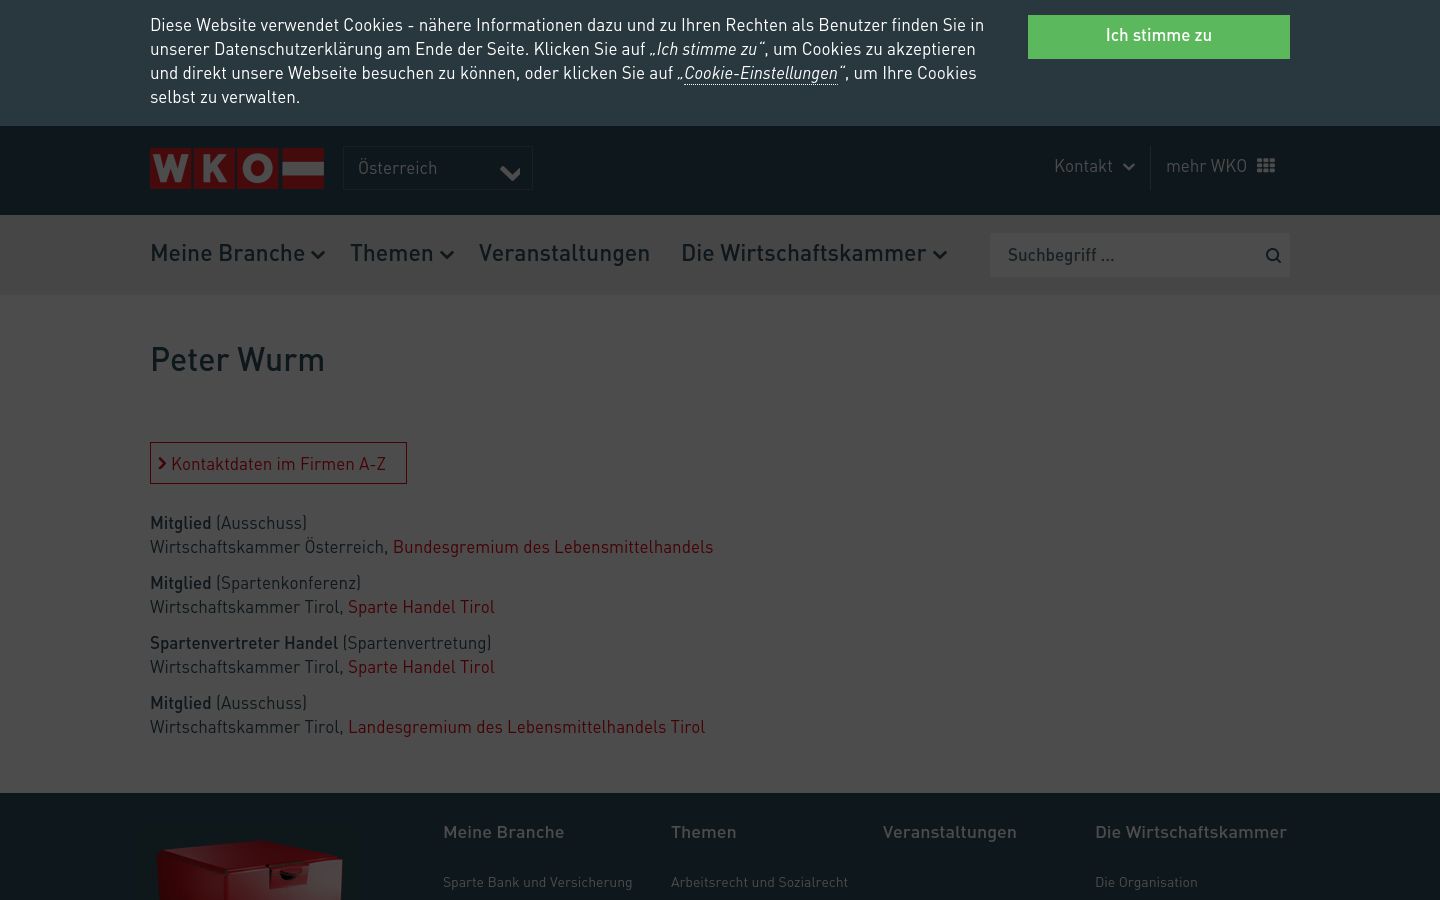The image size is (1440, 900).
Task: Click the search magnifier icon
Action: (x=1273, y=255)
